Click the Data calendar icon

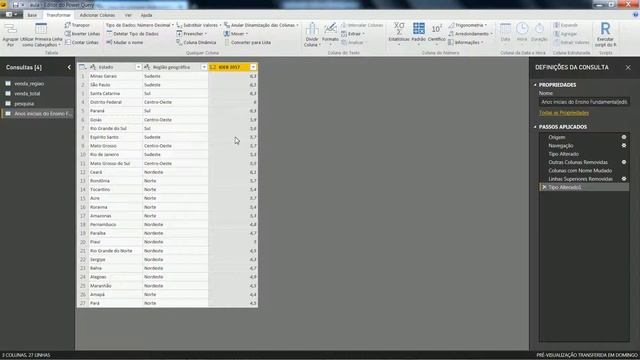[x=505, y=29]
